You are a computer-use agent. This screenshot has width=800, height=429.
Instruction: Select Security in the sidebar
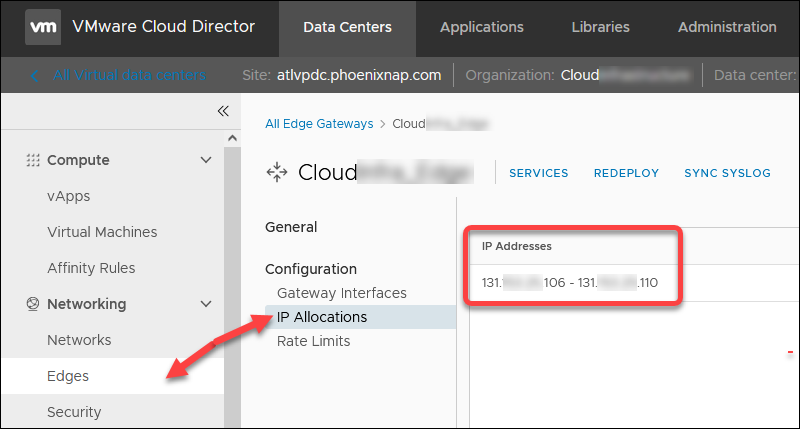point(74,412)
